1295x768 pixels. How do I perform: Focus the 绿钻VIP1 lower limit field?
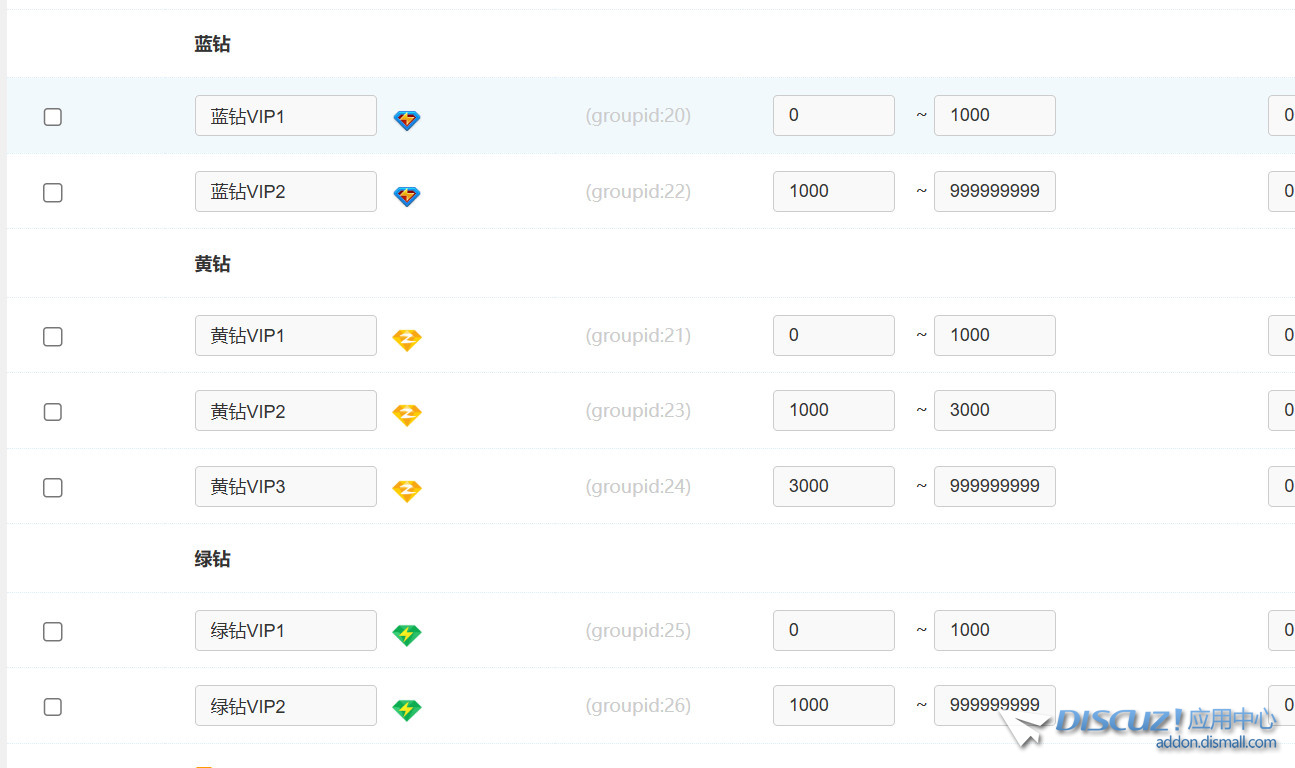point(833,631)
